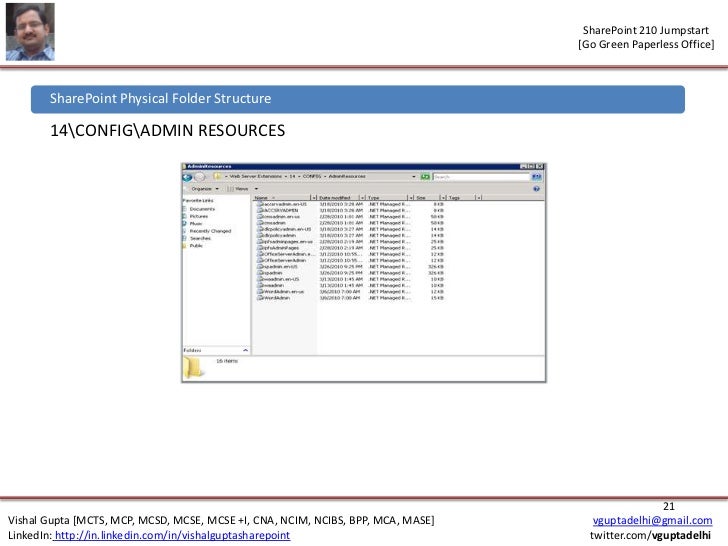This screenshot has width=728, height=546.
Task: Sort by the Date modified column header
Action: (x=338, y=198)
